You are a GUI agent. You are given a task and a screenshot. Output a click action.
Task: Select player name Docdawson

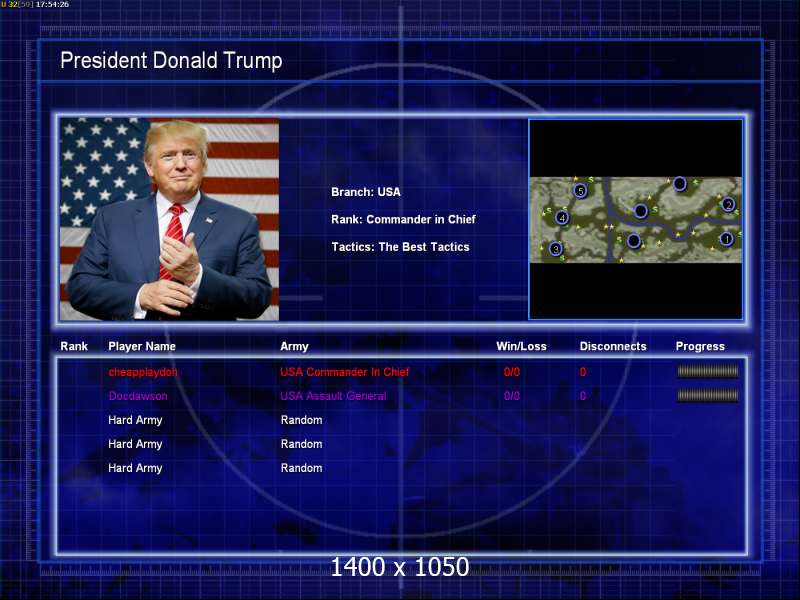tap(138, 396)
